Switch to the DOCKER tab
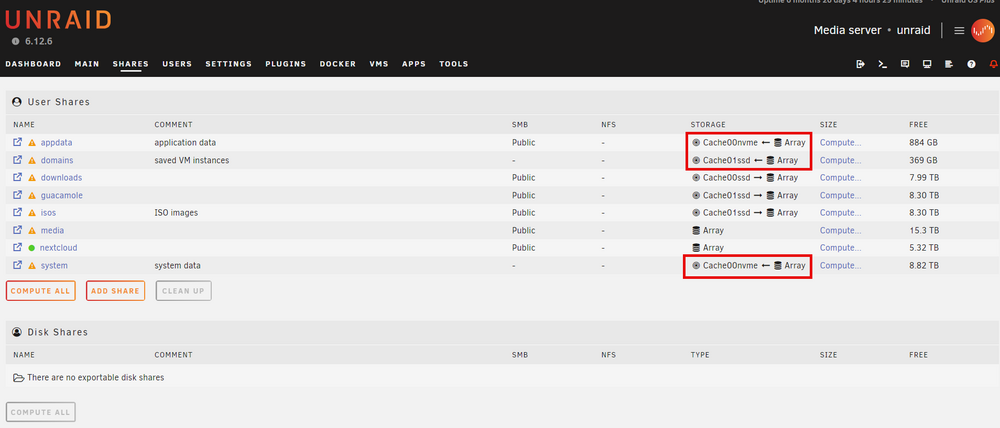The height and width of the screenshot is (428, 1000). tap(338, 64)
